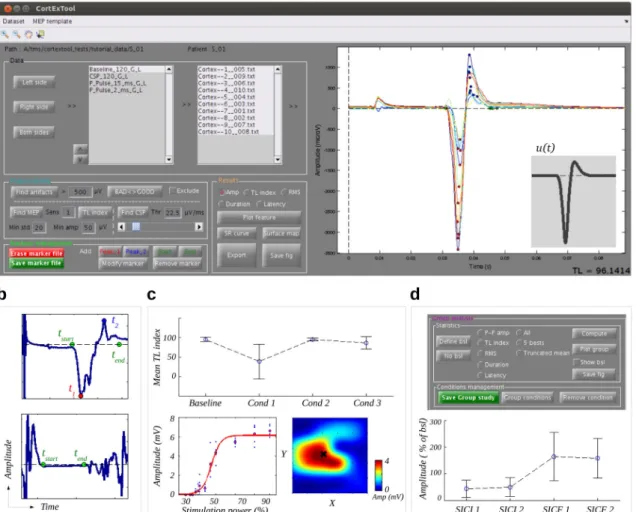Select the zoom out magnifier tool
Viewport: 636px width, 512px height.
click(x=17, y=35)
